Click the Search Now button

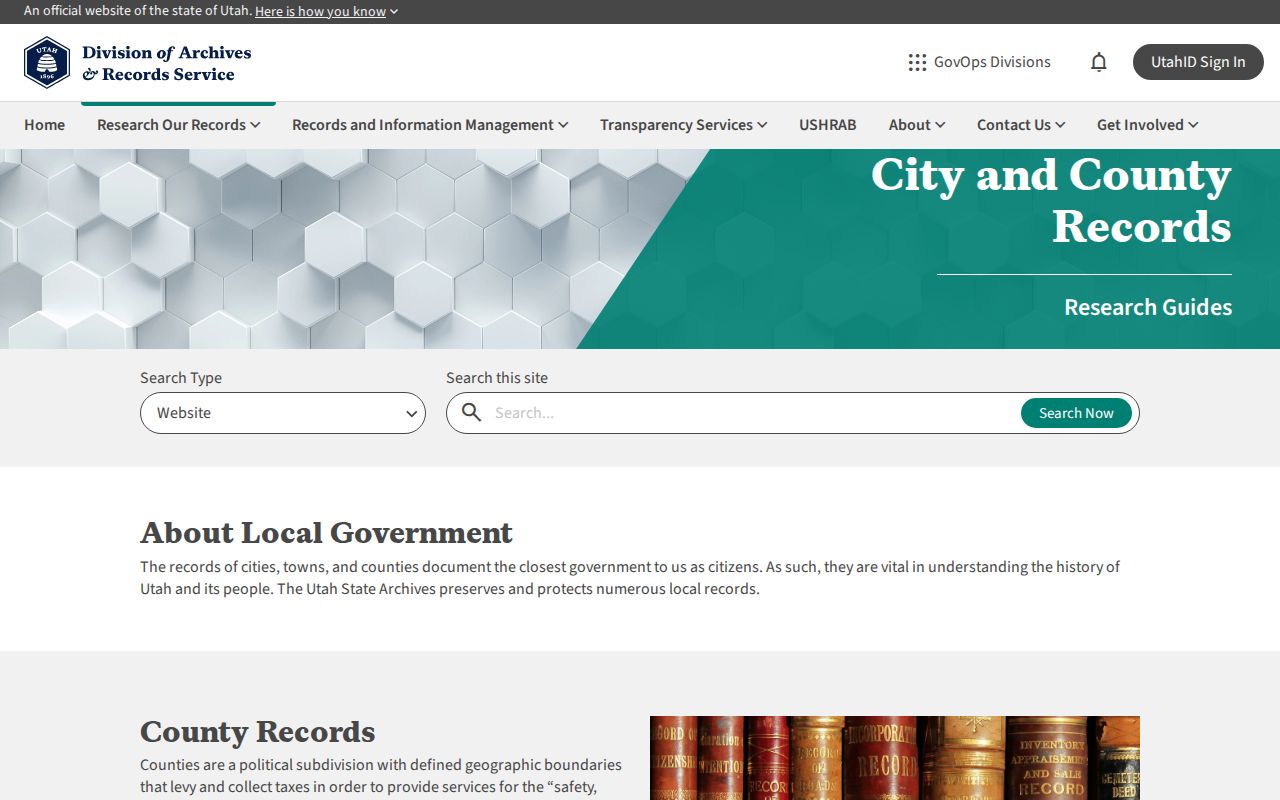coord(1076,413)
